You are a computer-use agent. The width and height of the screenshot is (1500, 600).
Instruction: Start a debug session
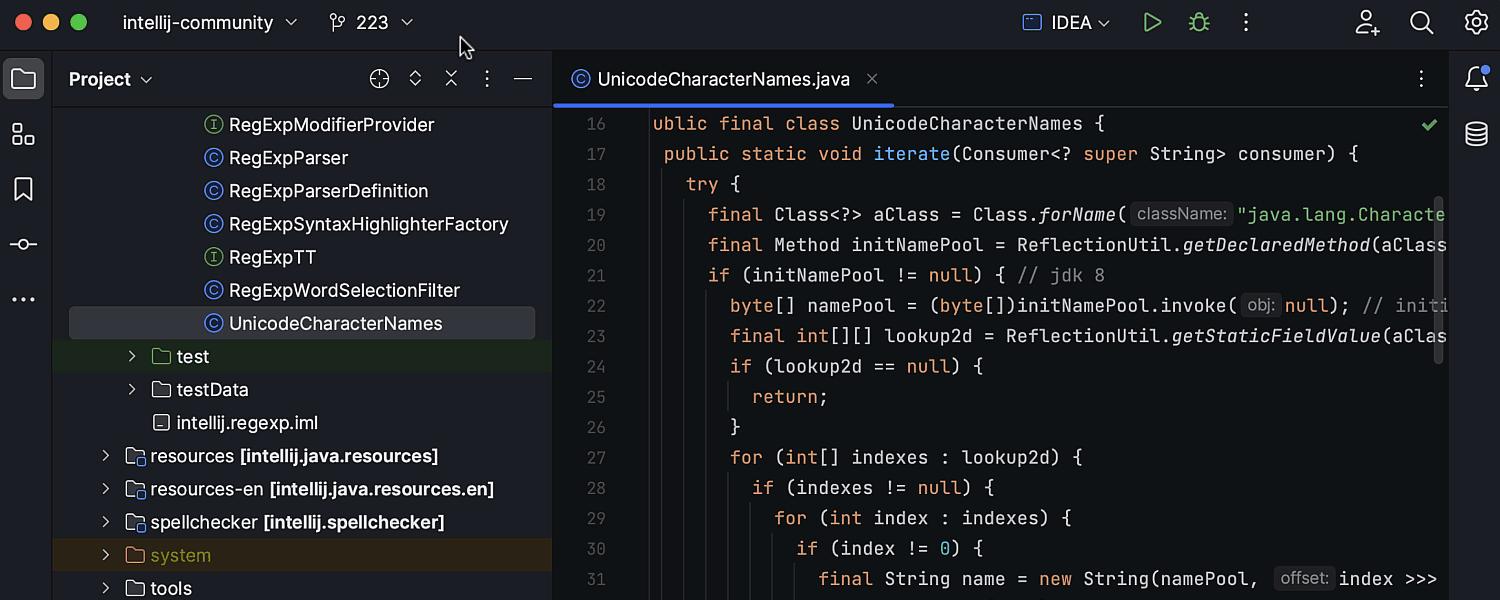[x=1198, y=22]
